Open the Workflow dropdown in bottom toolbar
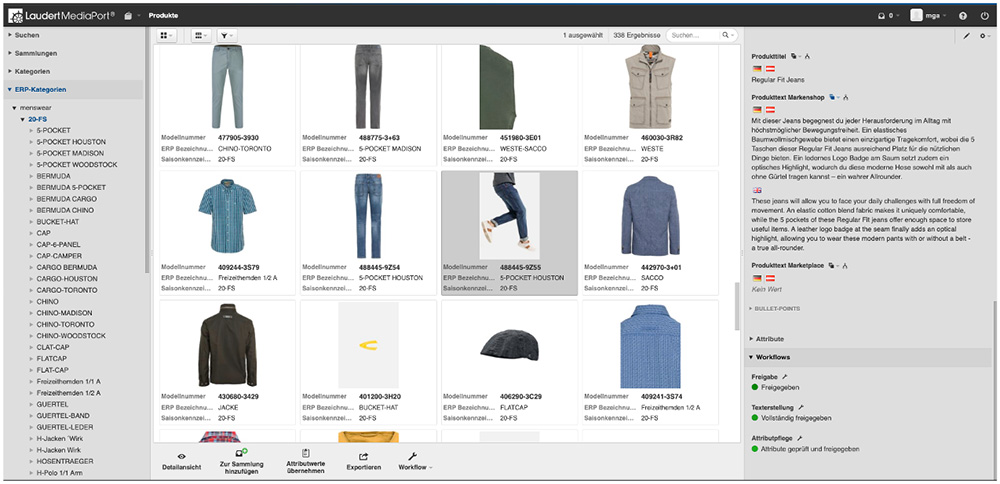This screenshot has height=484, width=1000. tap(415, 462)
